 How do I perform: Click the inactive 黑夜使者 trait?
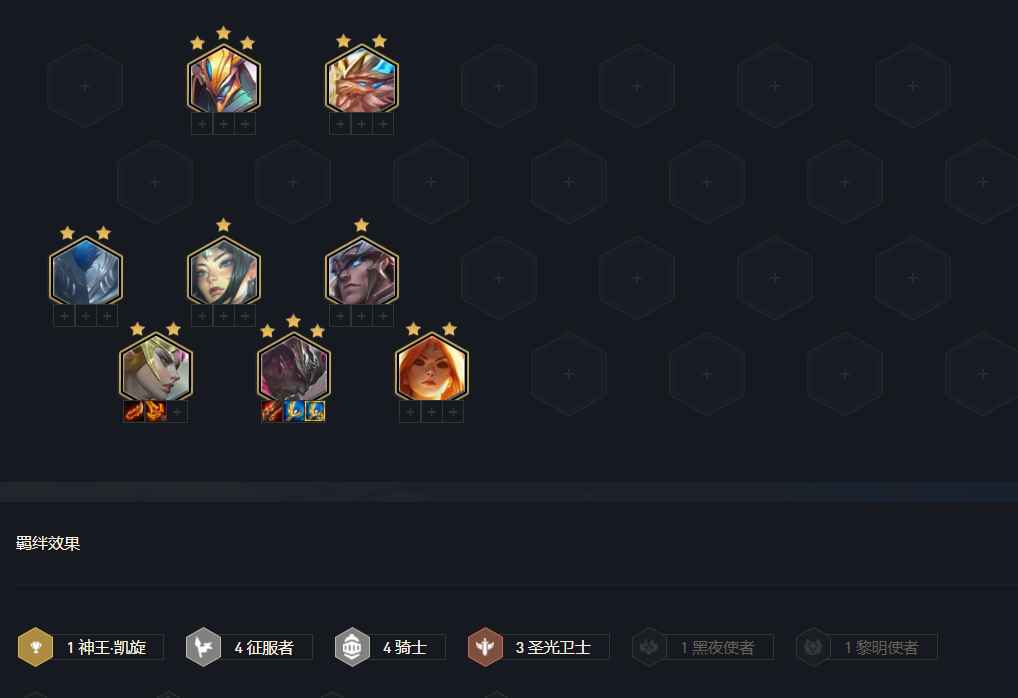pos(702,647)
